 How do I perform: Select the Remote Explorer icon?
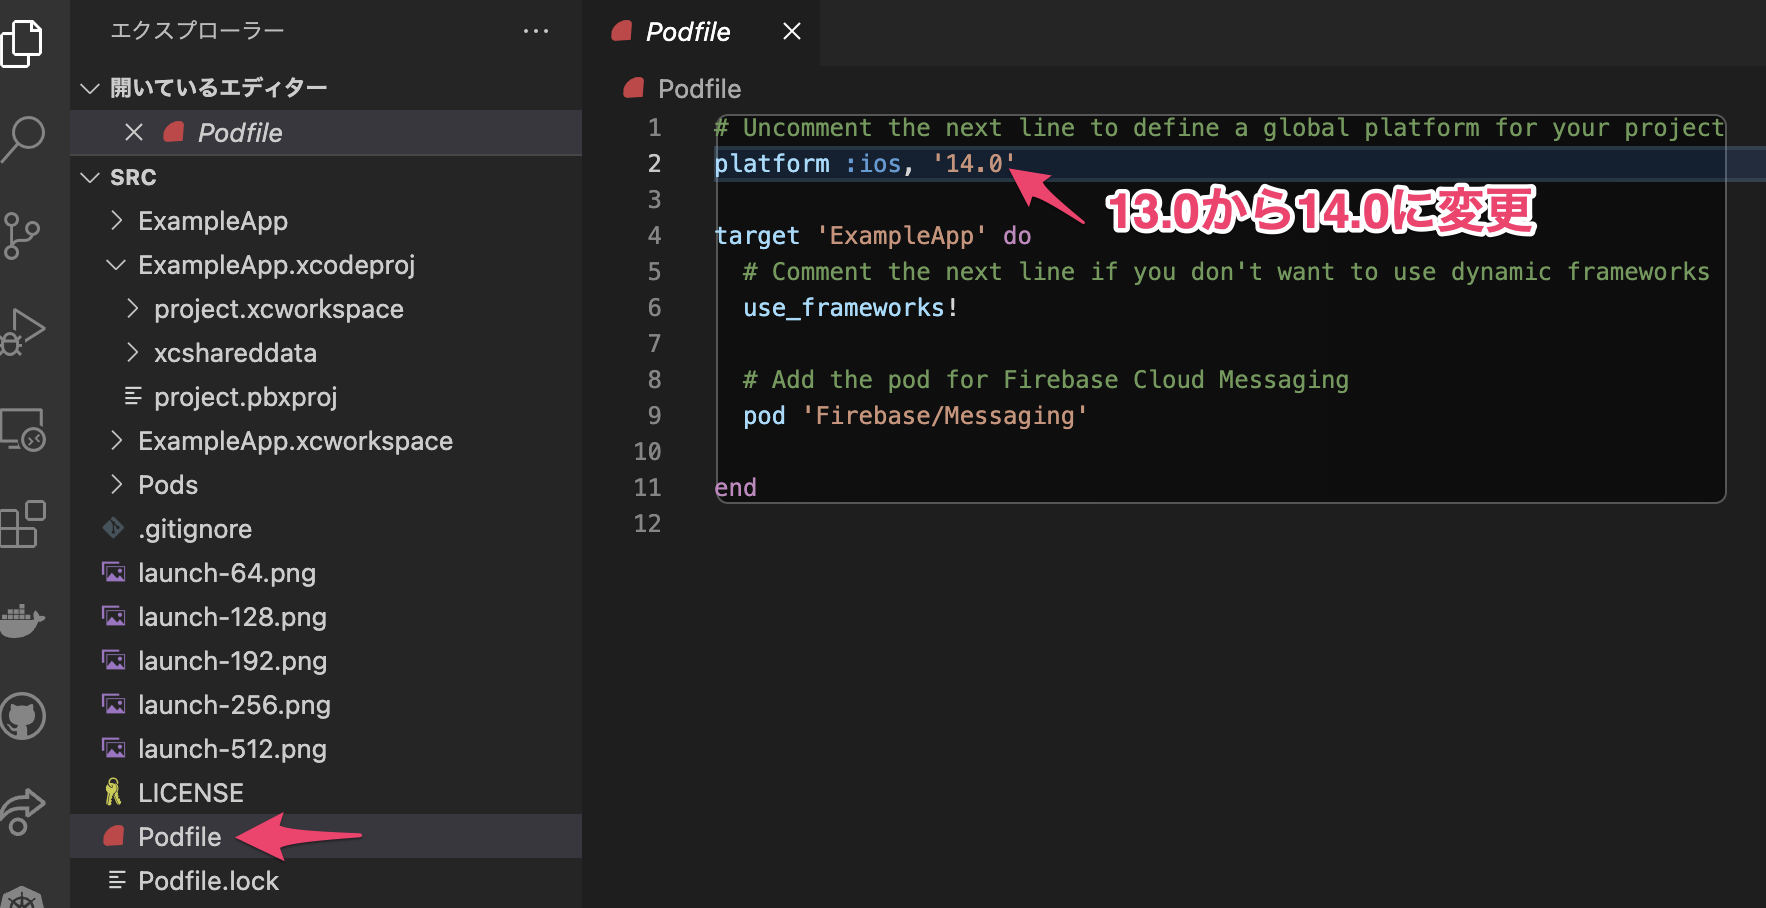(x=24, y=428)
